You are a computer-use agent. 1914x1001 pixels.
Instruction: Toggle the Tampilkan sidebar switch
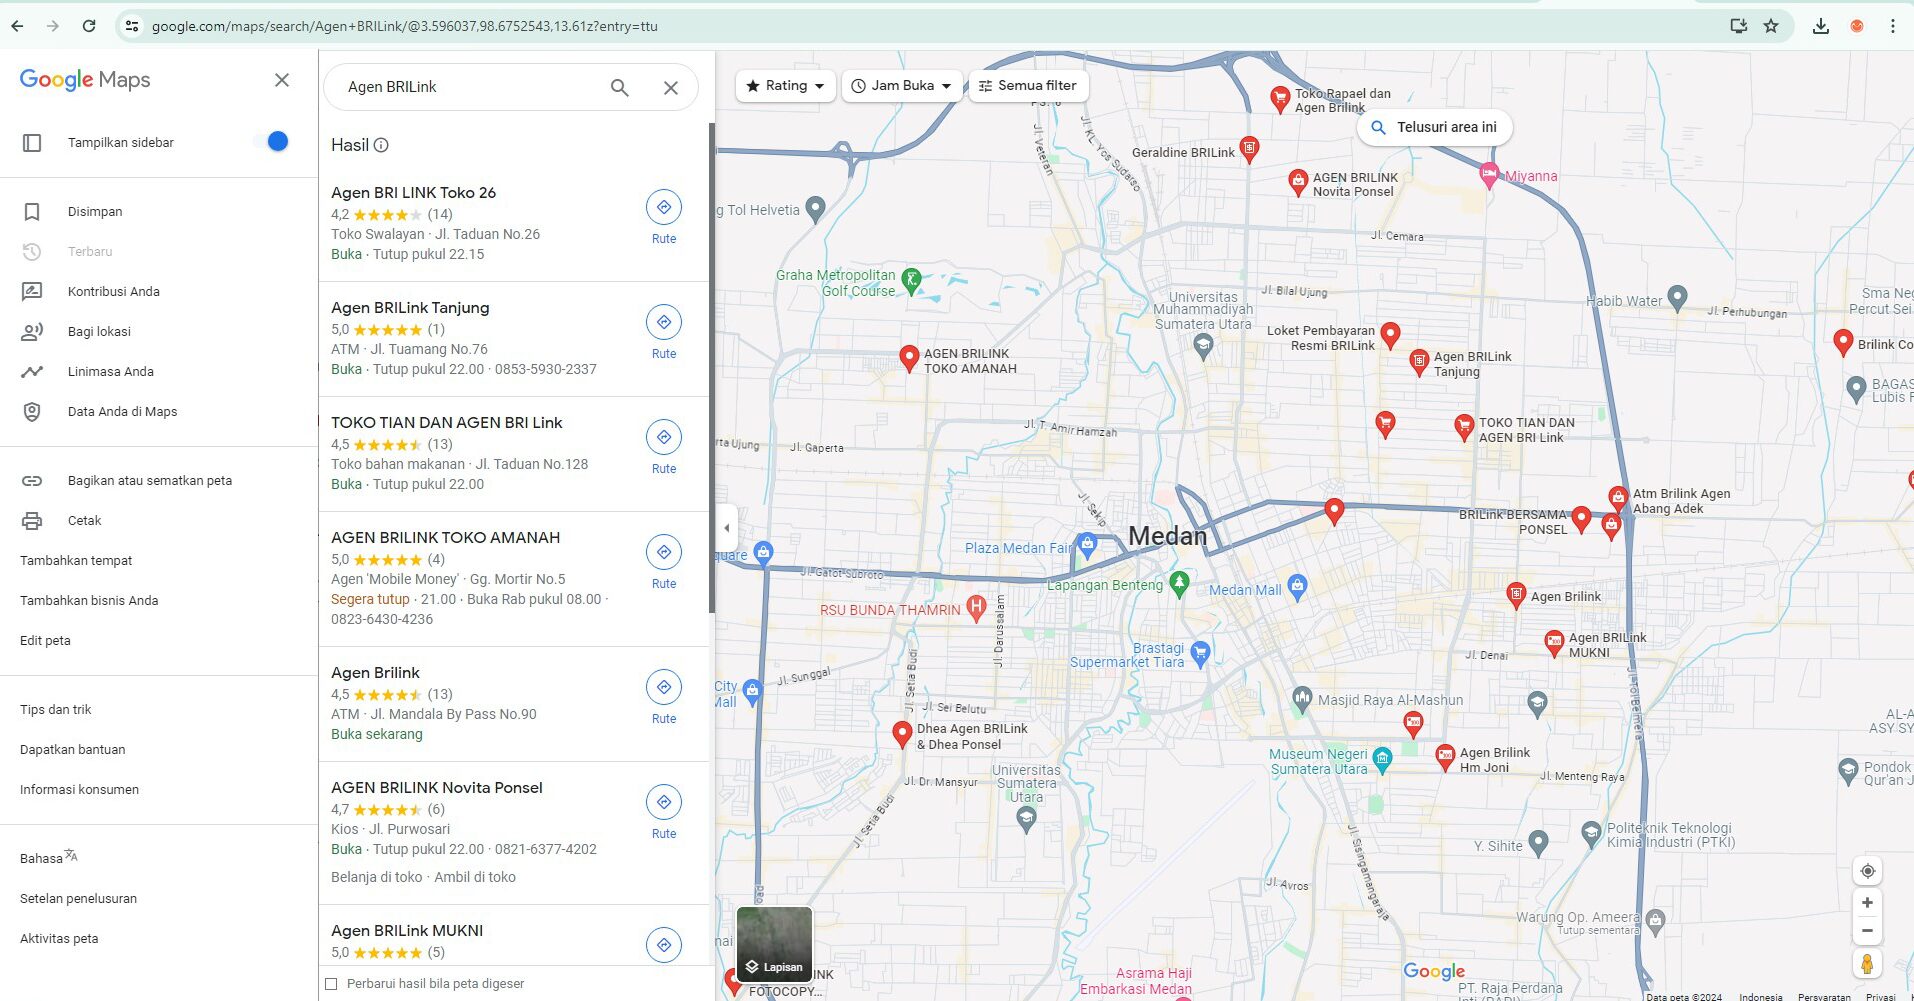tap(272, 142)
